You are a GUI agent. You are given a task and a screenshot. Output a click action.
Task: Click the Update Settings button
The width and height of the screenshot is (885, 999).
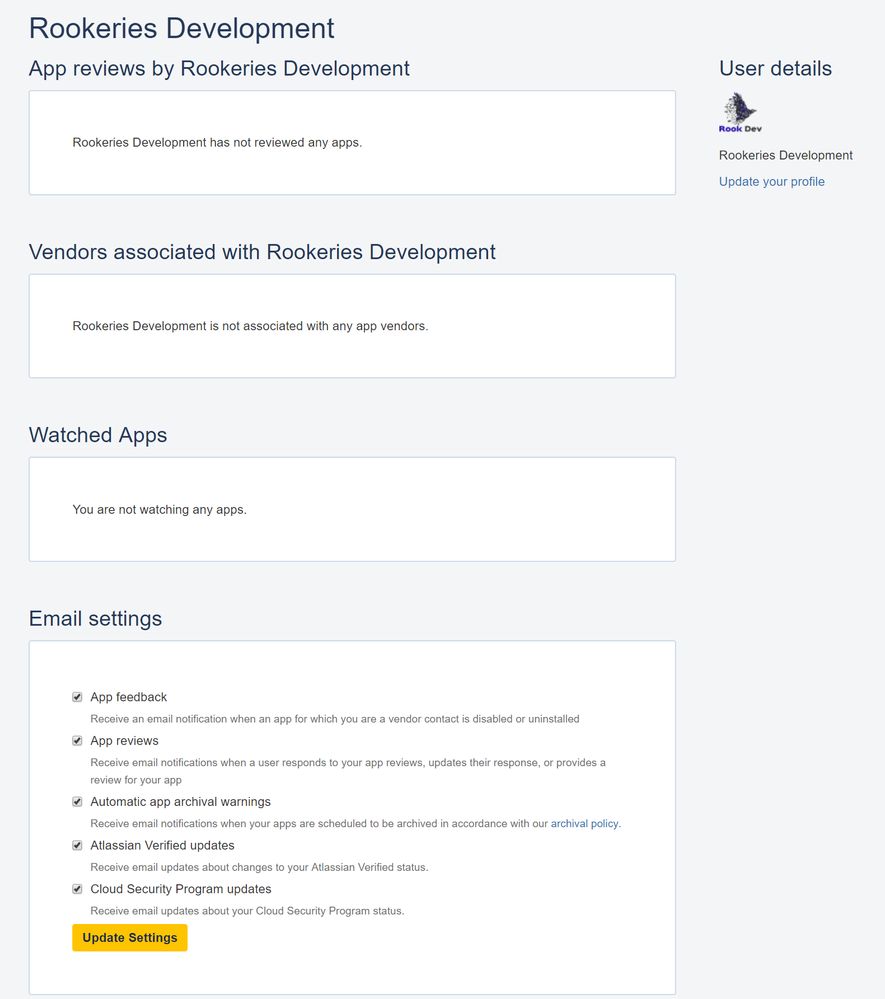coord(130,938)
